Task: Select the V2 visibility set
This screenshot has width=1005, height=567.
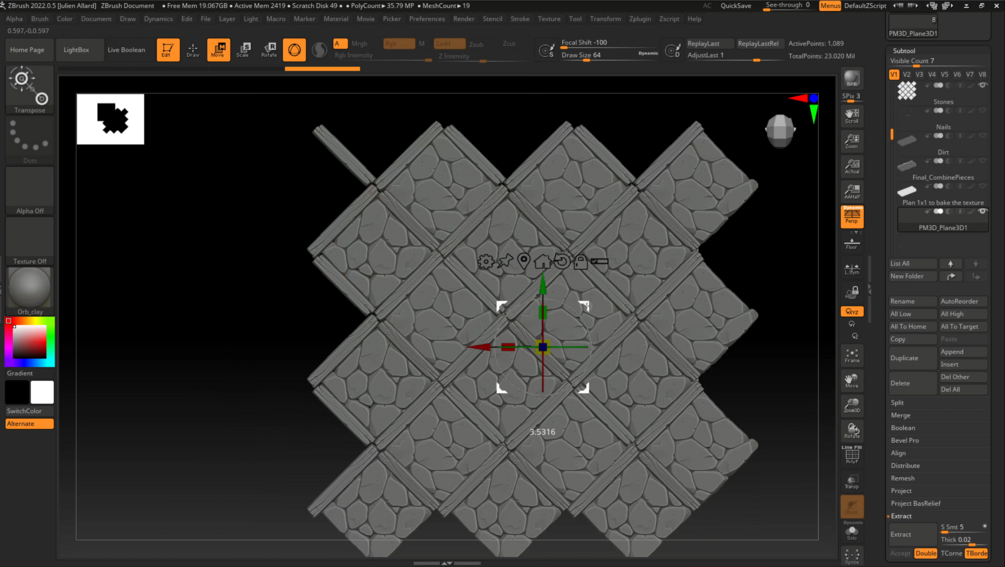Action: pos(906,74)
